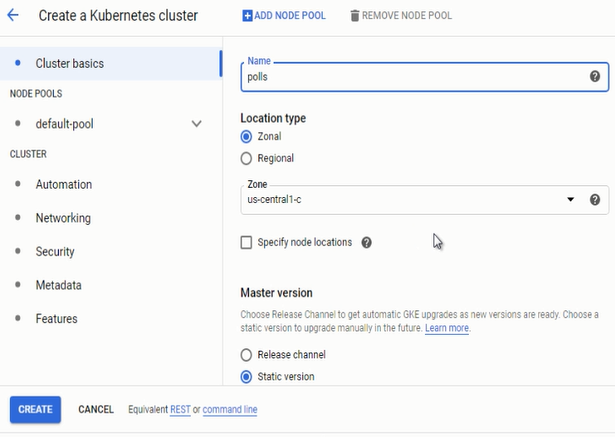Click the REMOVE NODE POOL label
This screenshot has width=615, height=437.
(407, 16)
